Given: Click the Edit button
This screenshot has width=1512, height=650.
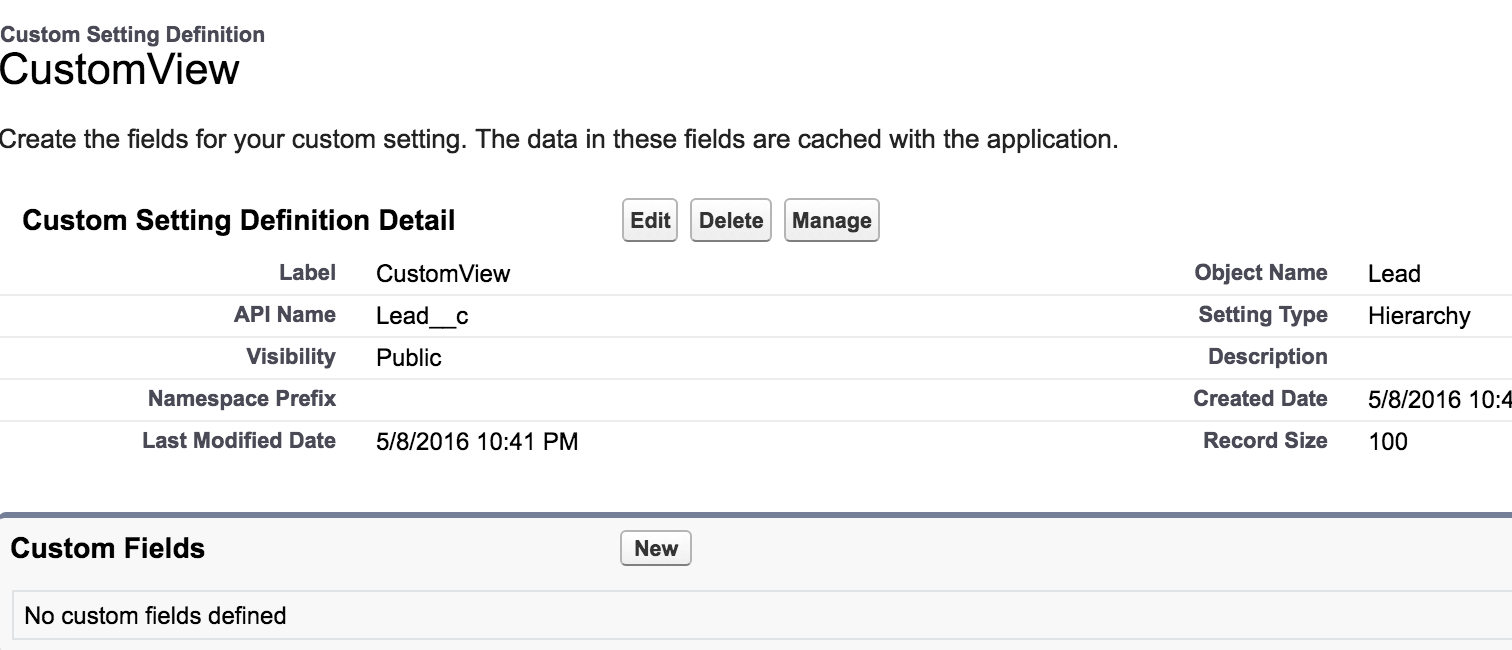Looking at the screenshot, I should tap(650, 220).
